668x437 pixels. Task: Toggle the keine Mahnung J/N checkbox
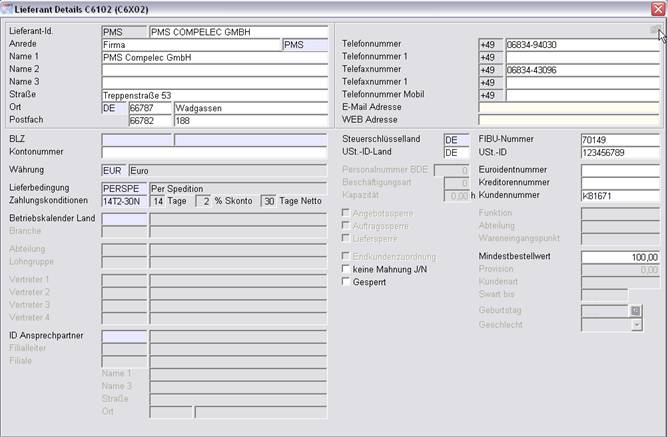point(347,269)
